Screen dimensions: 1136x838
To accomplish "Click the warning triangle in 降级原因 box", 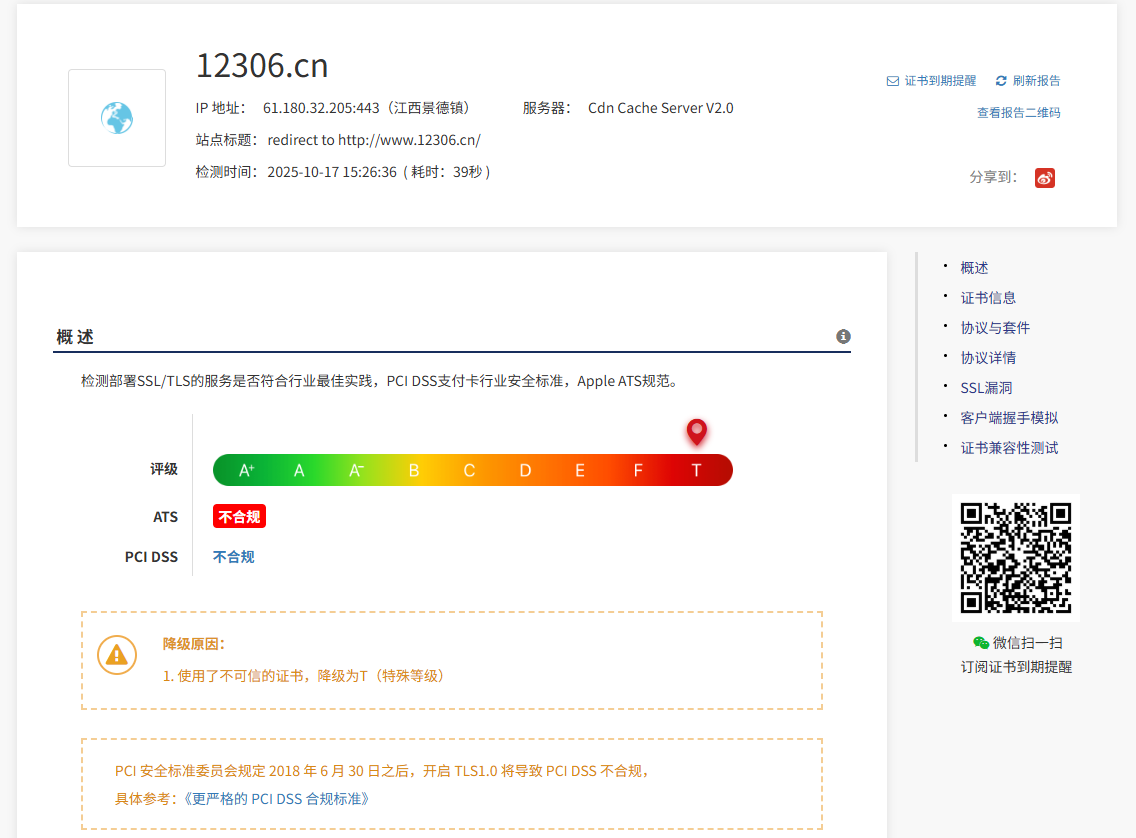I will click(x=117, y=655).
